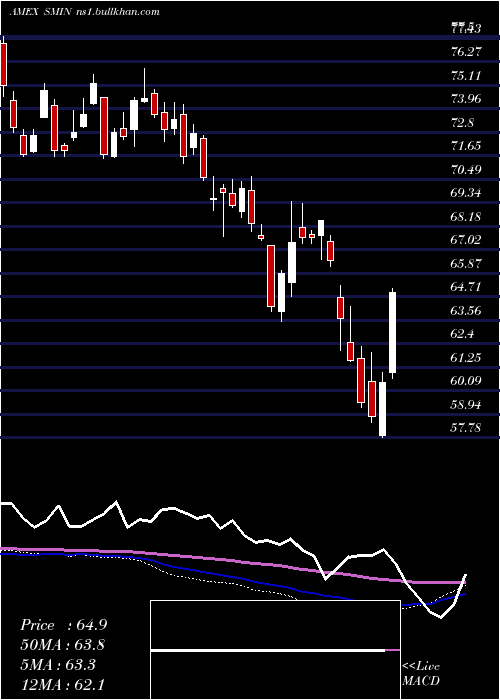Click the 64.71 price axis label

tap(466, 287)
